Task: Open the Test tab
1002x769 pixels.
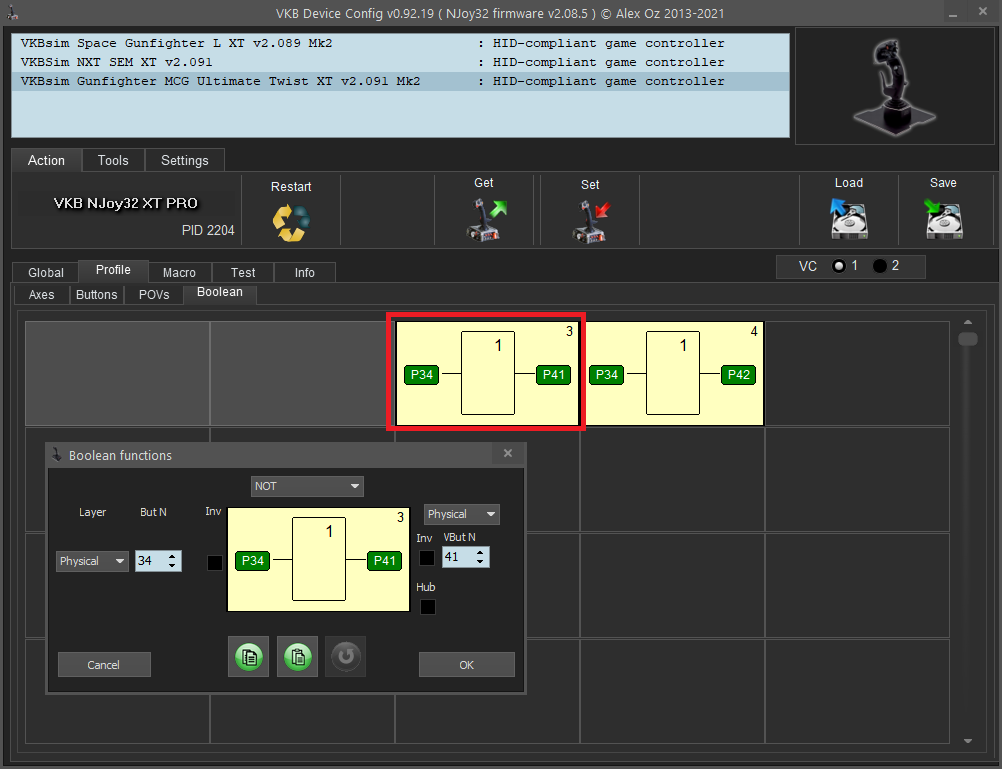Action: point(243,272)
